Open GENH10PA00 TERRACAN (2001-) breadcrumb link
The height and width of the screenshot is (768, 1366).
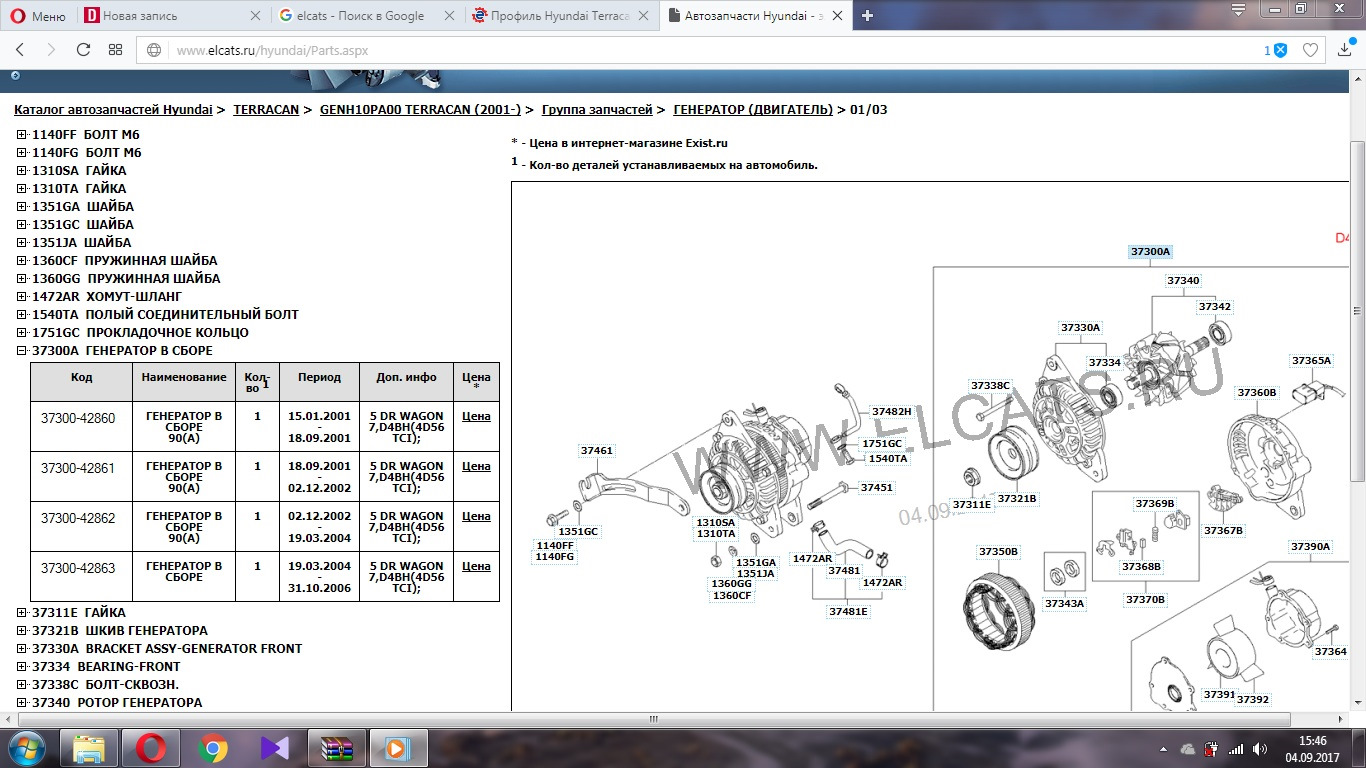point(420,110)
